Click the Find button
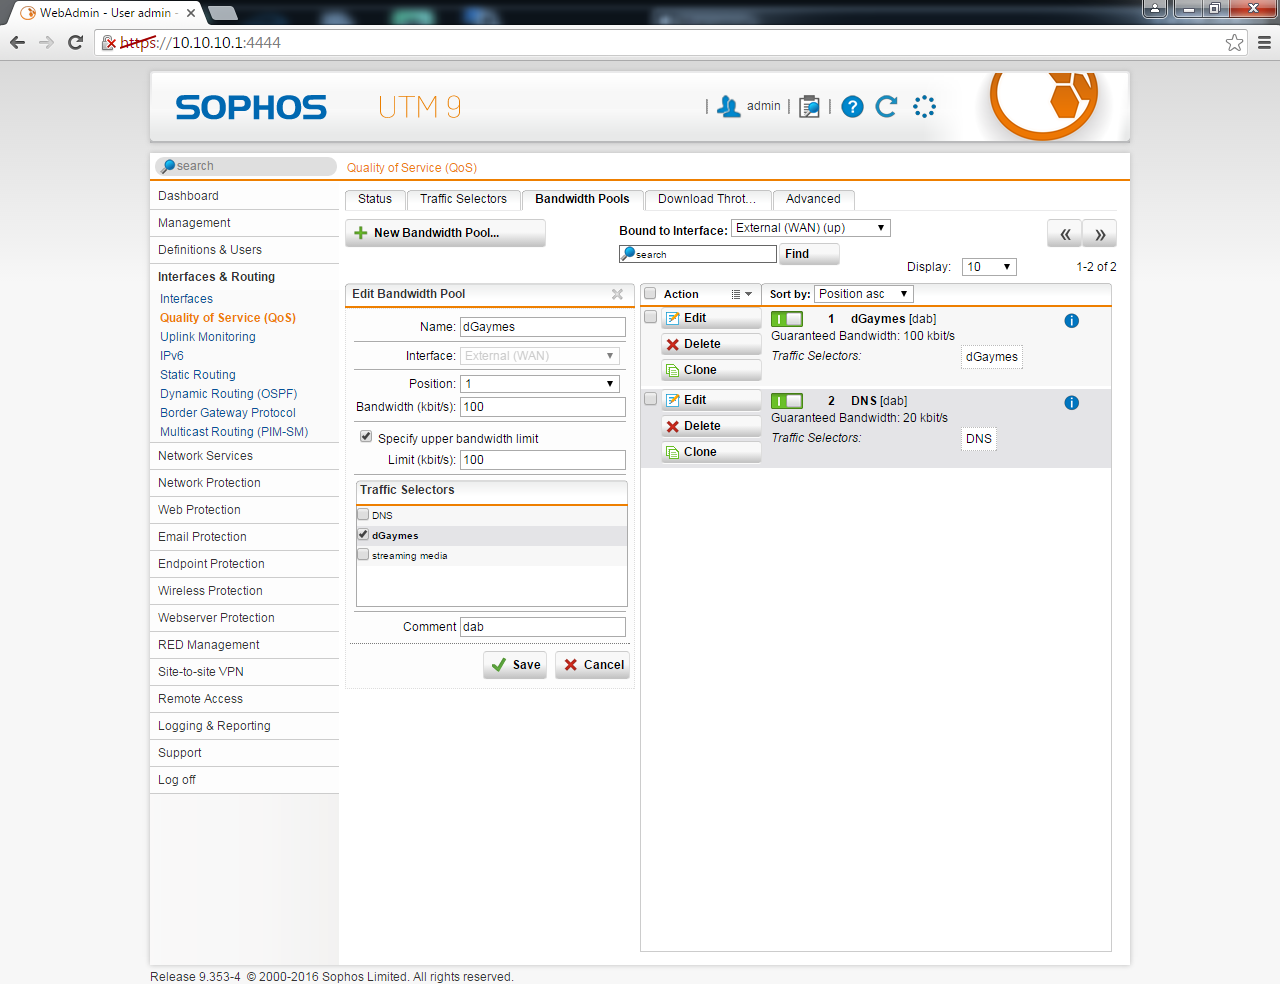 click(808, 254)
